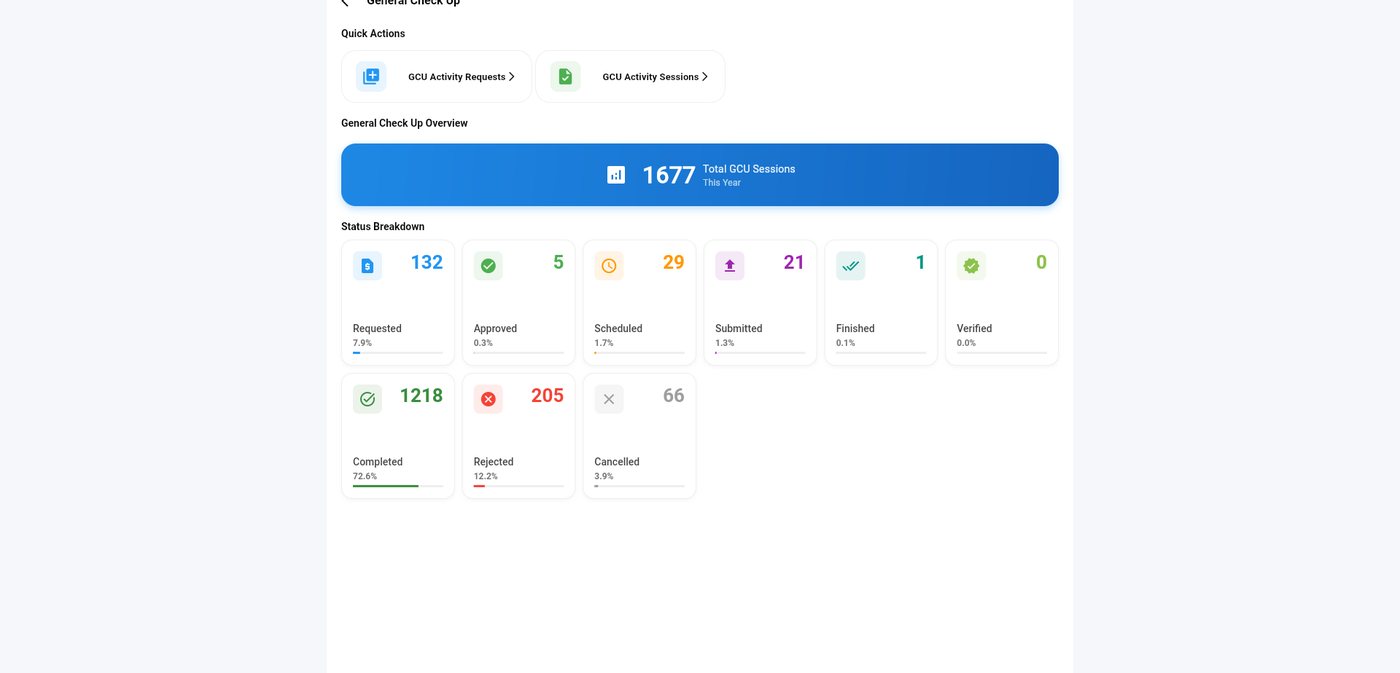The image size is (1400, 673).
Task: Click the Quick Actions heading
Action: [x=373, y=33]
